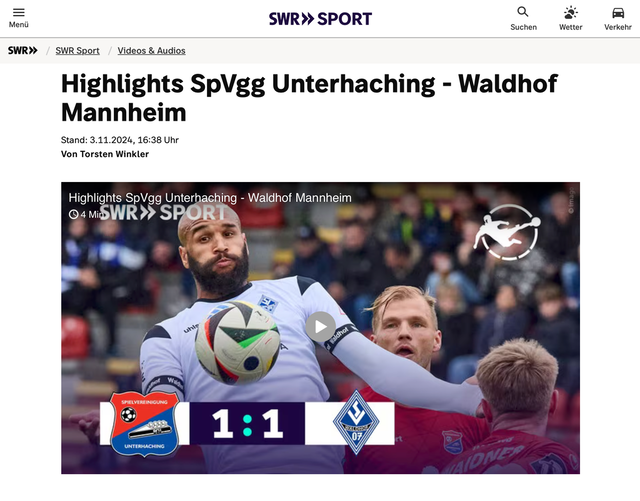Click the video title overlay text
Viewport: 640px width, 501px height.
(x=210, y=198)
